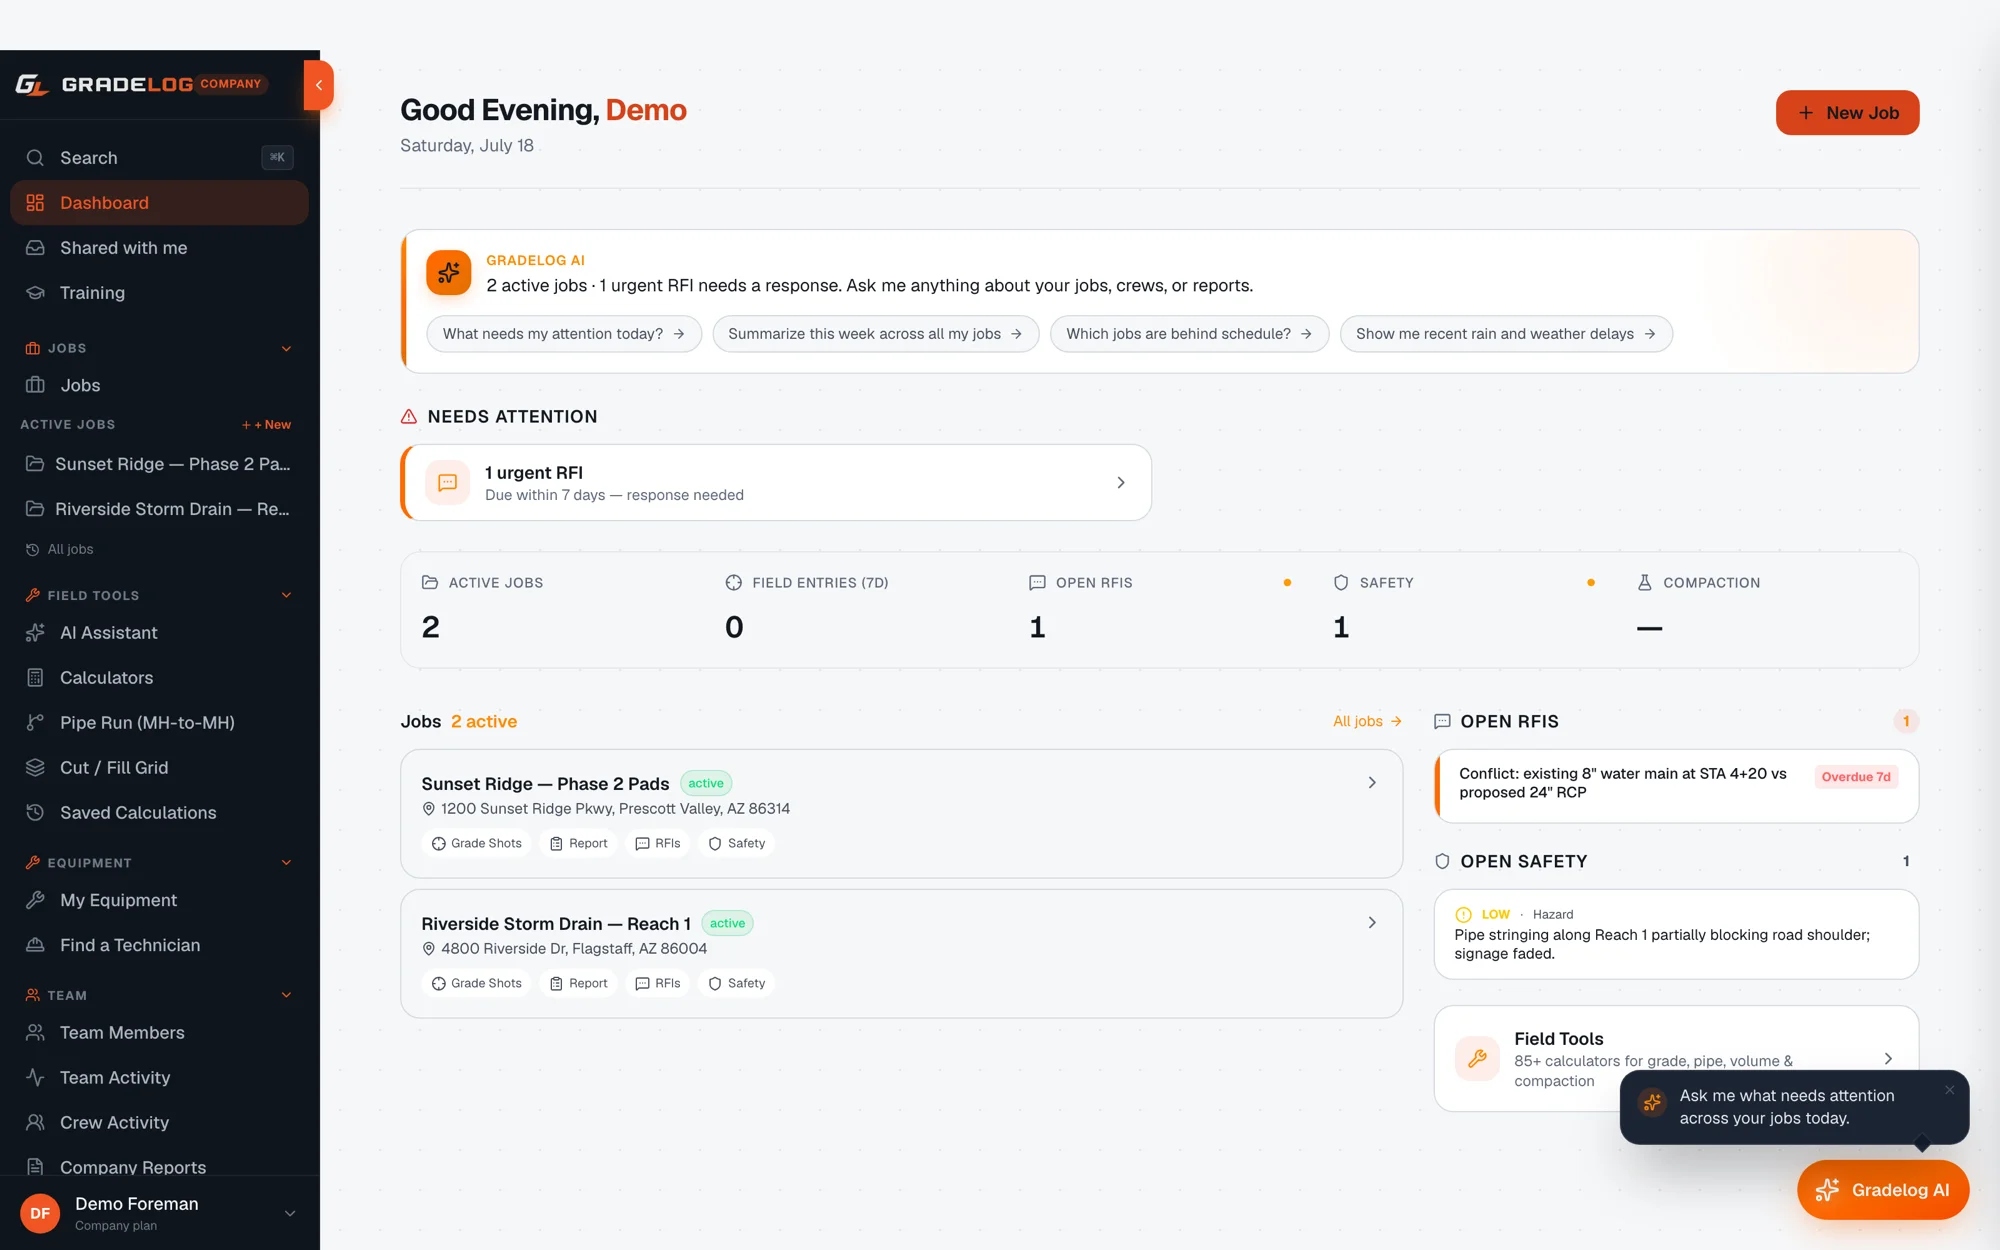Go to Dashboard in sidebar

click(x=160, y=203)
